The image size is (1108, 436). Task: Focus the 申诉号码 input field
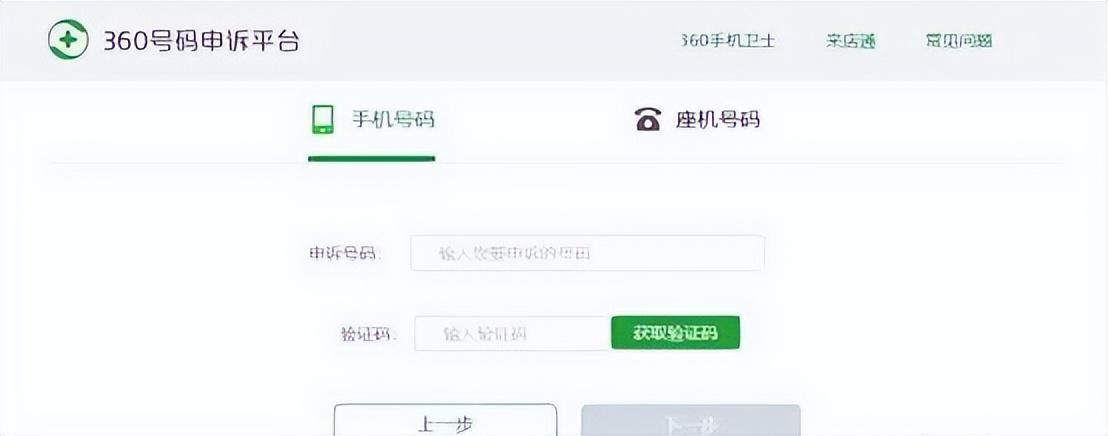(587, 253)
